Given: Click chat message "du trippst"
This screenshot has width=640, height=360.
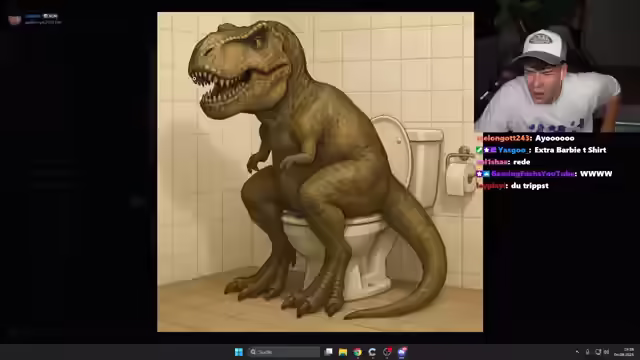Looking at the screenshot, I should (x=530, y=186).
